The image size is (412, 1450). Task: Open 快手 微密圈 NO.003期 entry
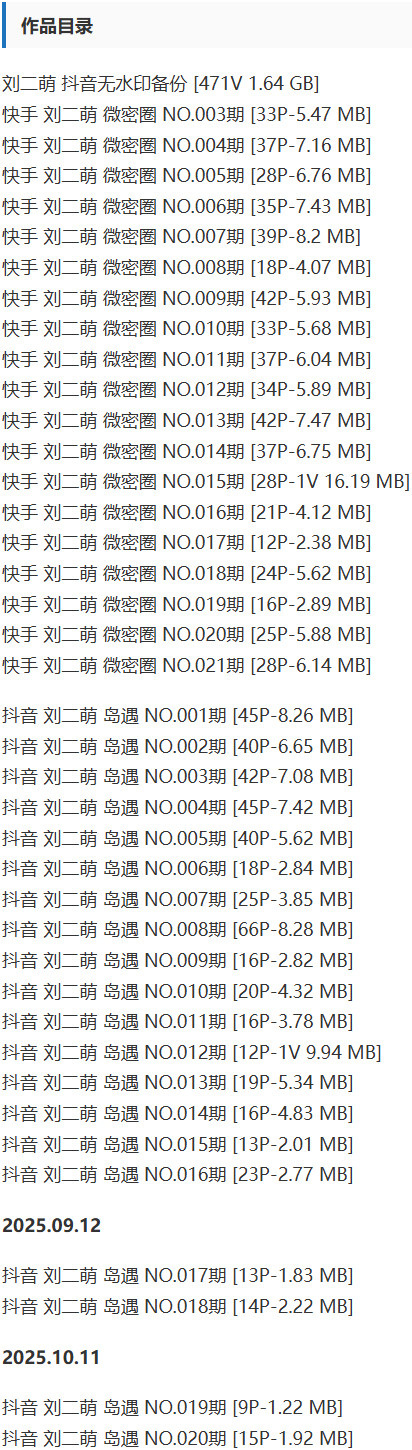point(186,115)
